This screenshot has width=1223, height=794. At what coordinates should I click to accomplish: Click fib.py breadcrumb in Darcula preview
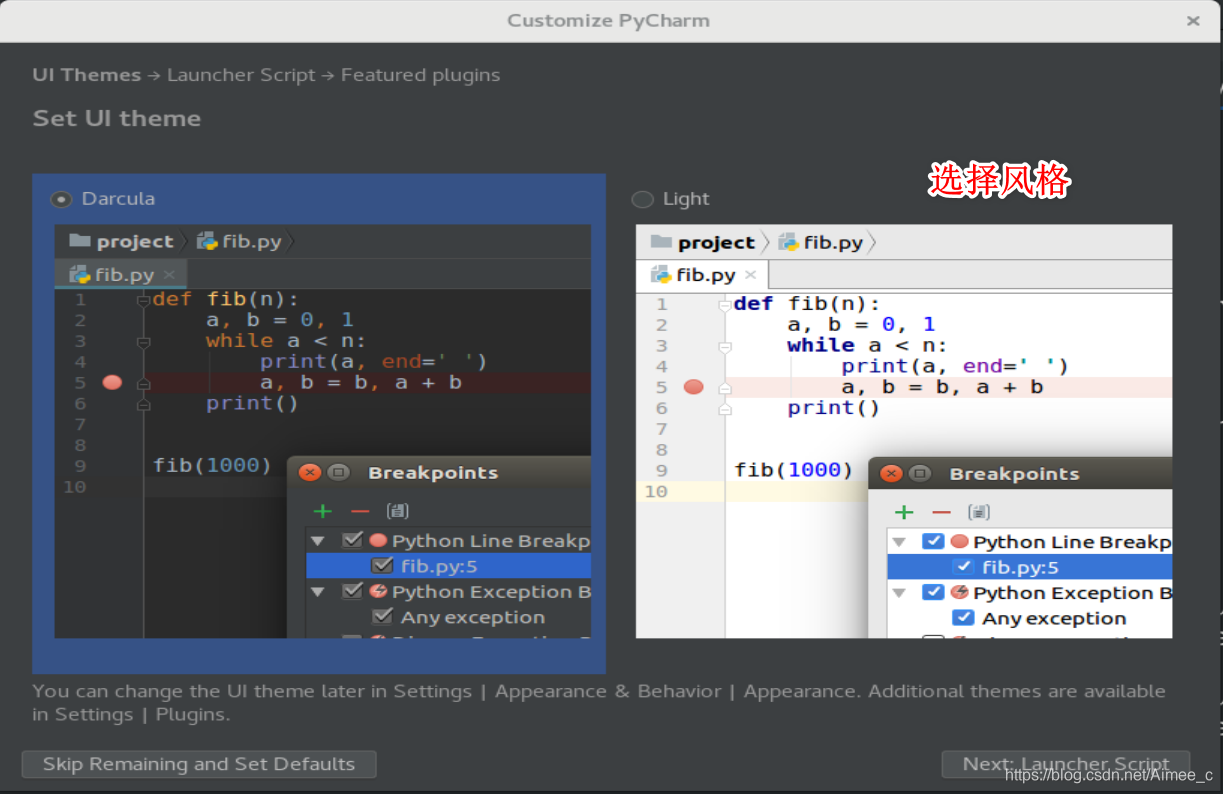point(240,241)
